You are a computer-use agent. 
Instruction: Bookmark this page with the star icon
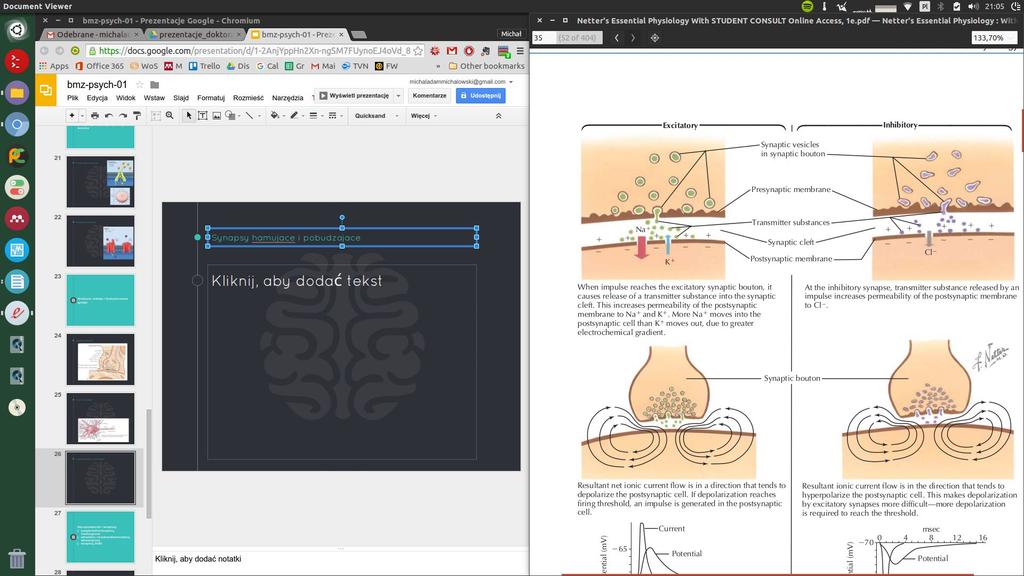(x=418, y=50)
